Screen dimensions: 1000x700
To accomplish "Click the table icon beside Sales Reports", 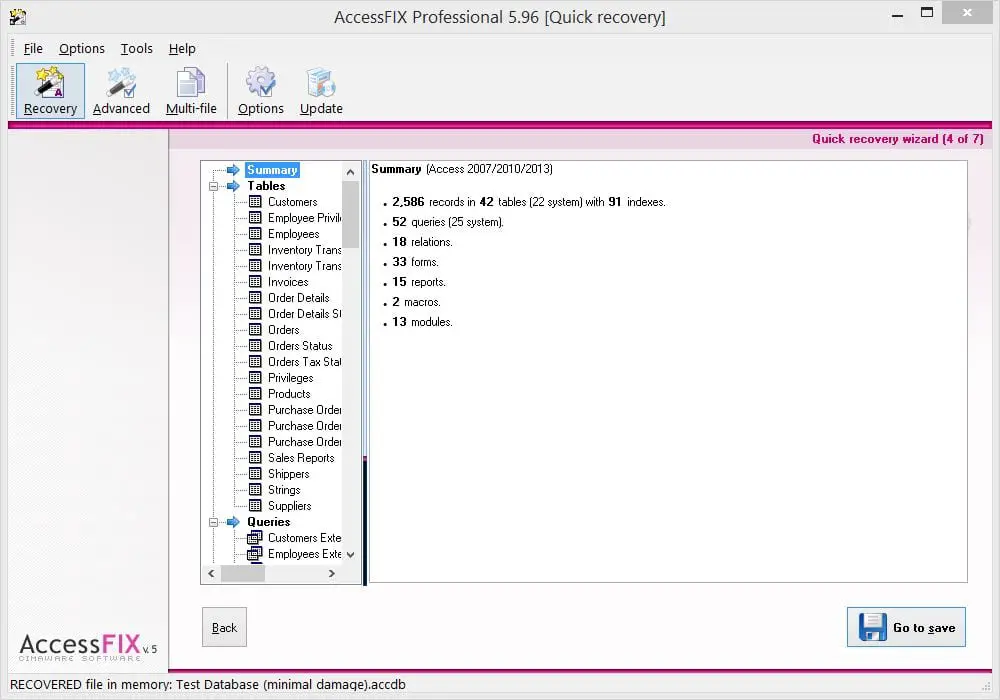I will pyautogui.click(x=255, y=457).
